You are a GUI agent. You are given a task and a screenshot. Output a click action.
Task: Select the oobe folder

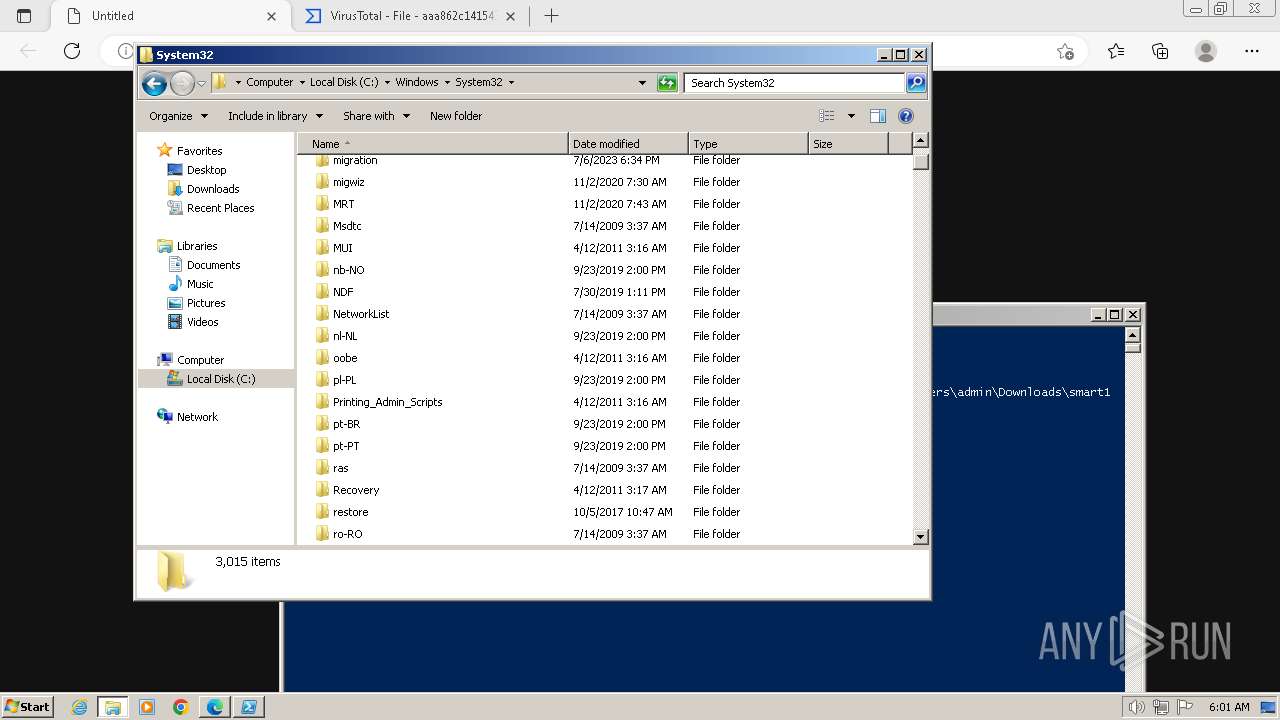pyautogui.click(x=345, y=358)
